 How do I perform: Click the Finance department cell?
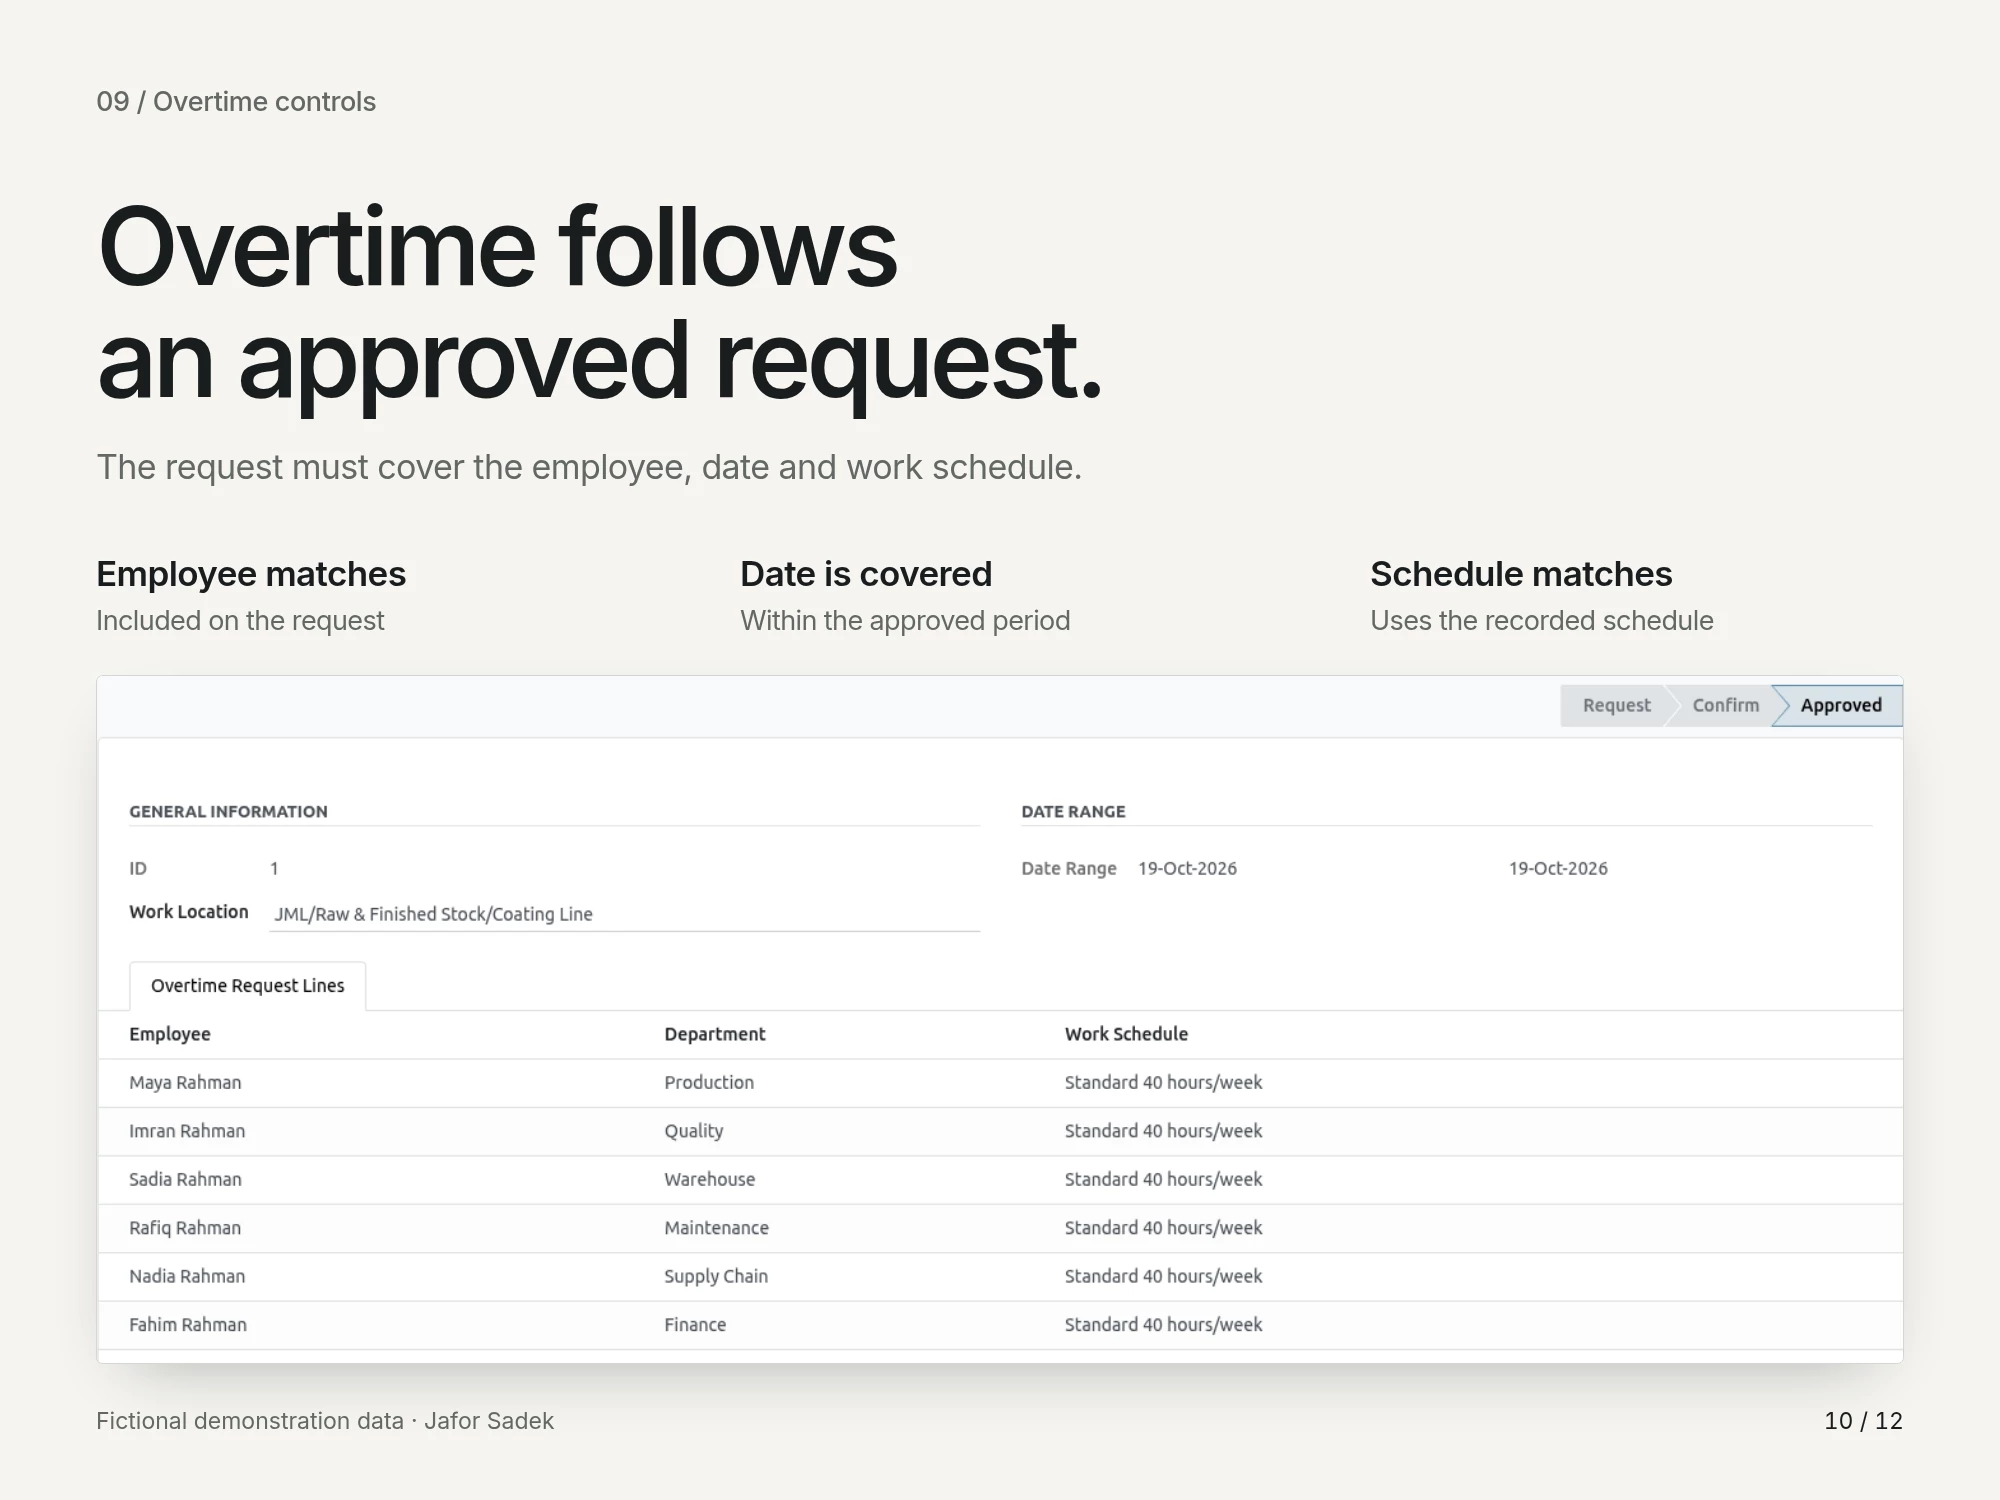tap(695, 1324)
